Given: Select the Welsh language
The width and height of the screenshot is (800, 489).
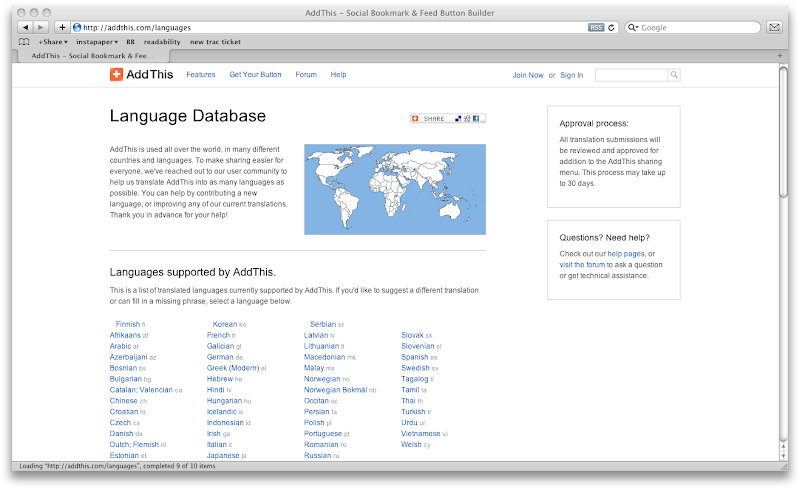Looking at the screenshot, I should click(x=411, y=444).
